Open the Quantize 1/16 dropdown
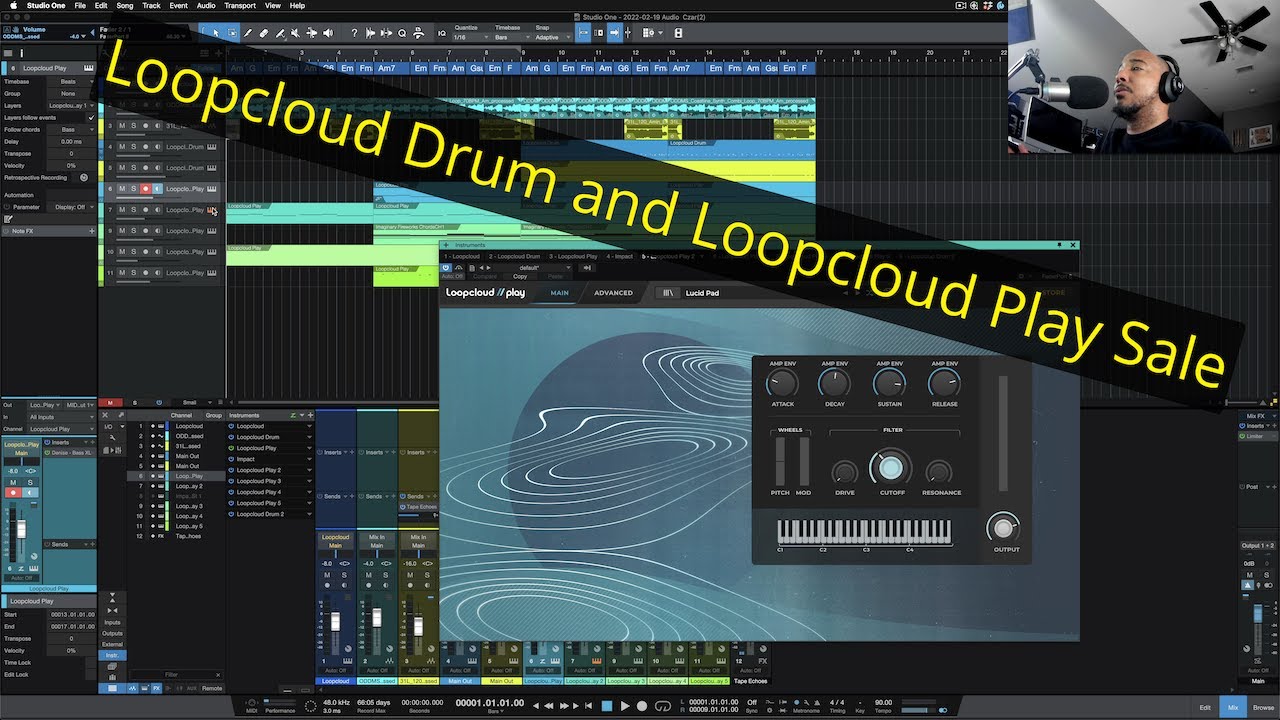This screenshot has height=720, width=1280. (x=470, y=37)
